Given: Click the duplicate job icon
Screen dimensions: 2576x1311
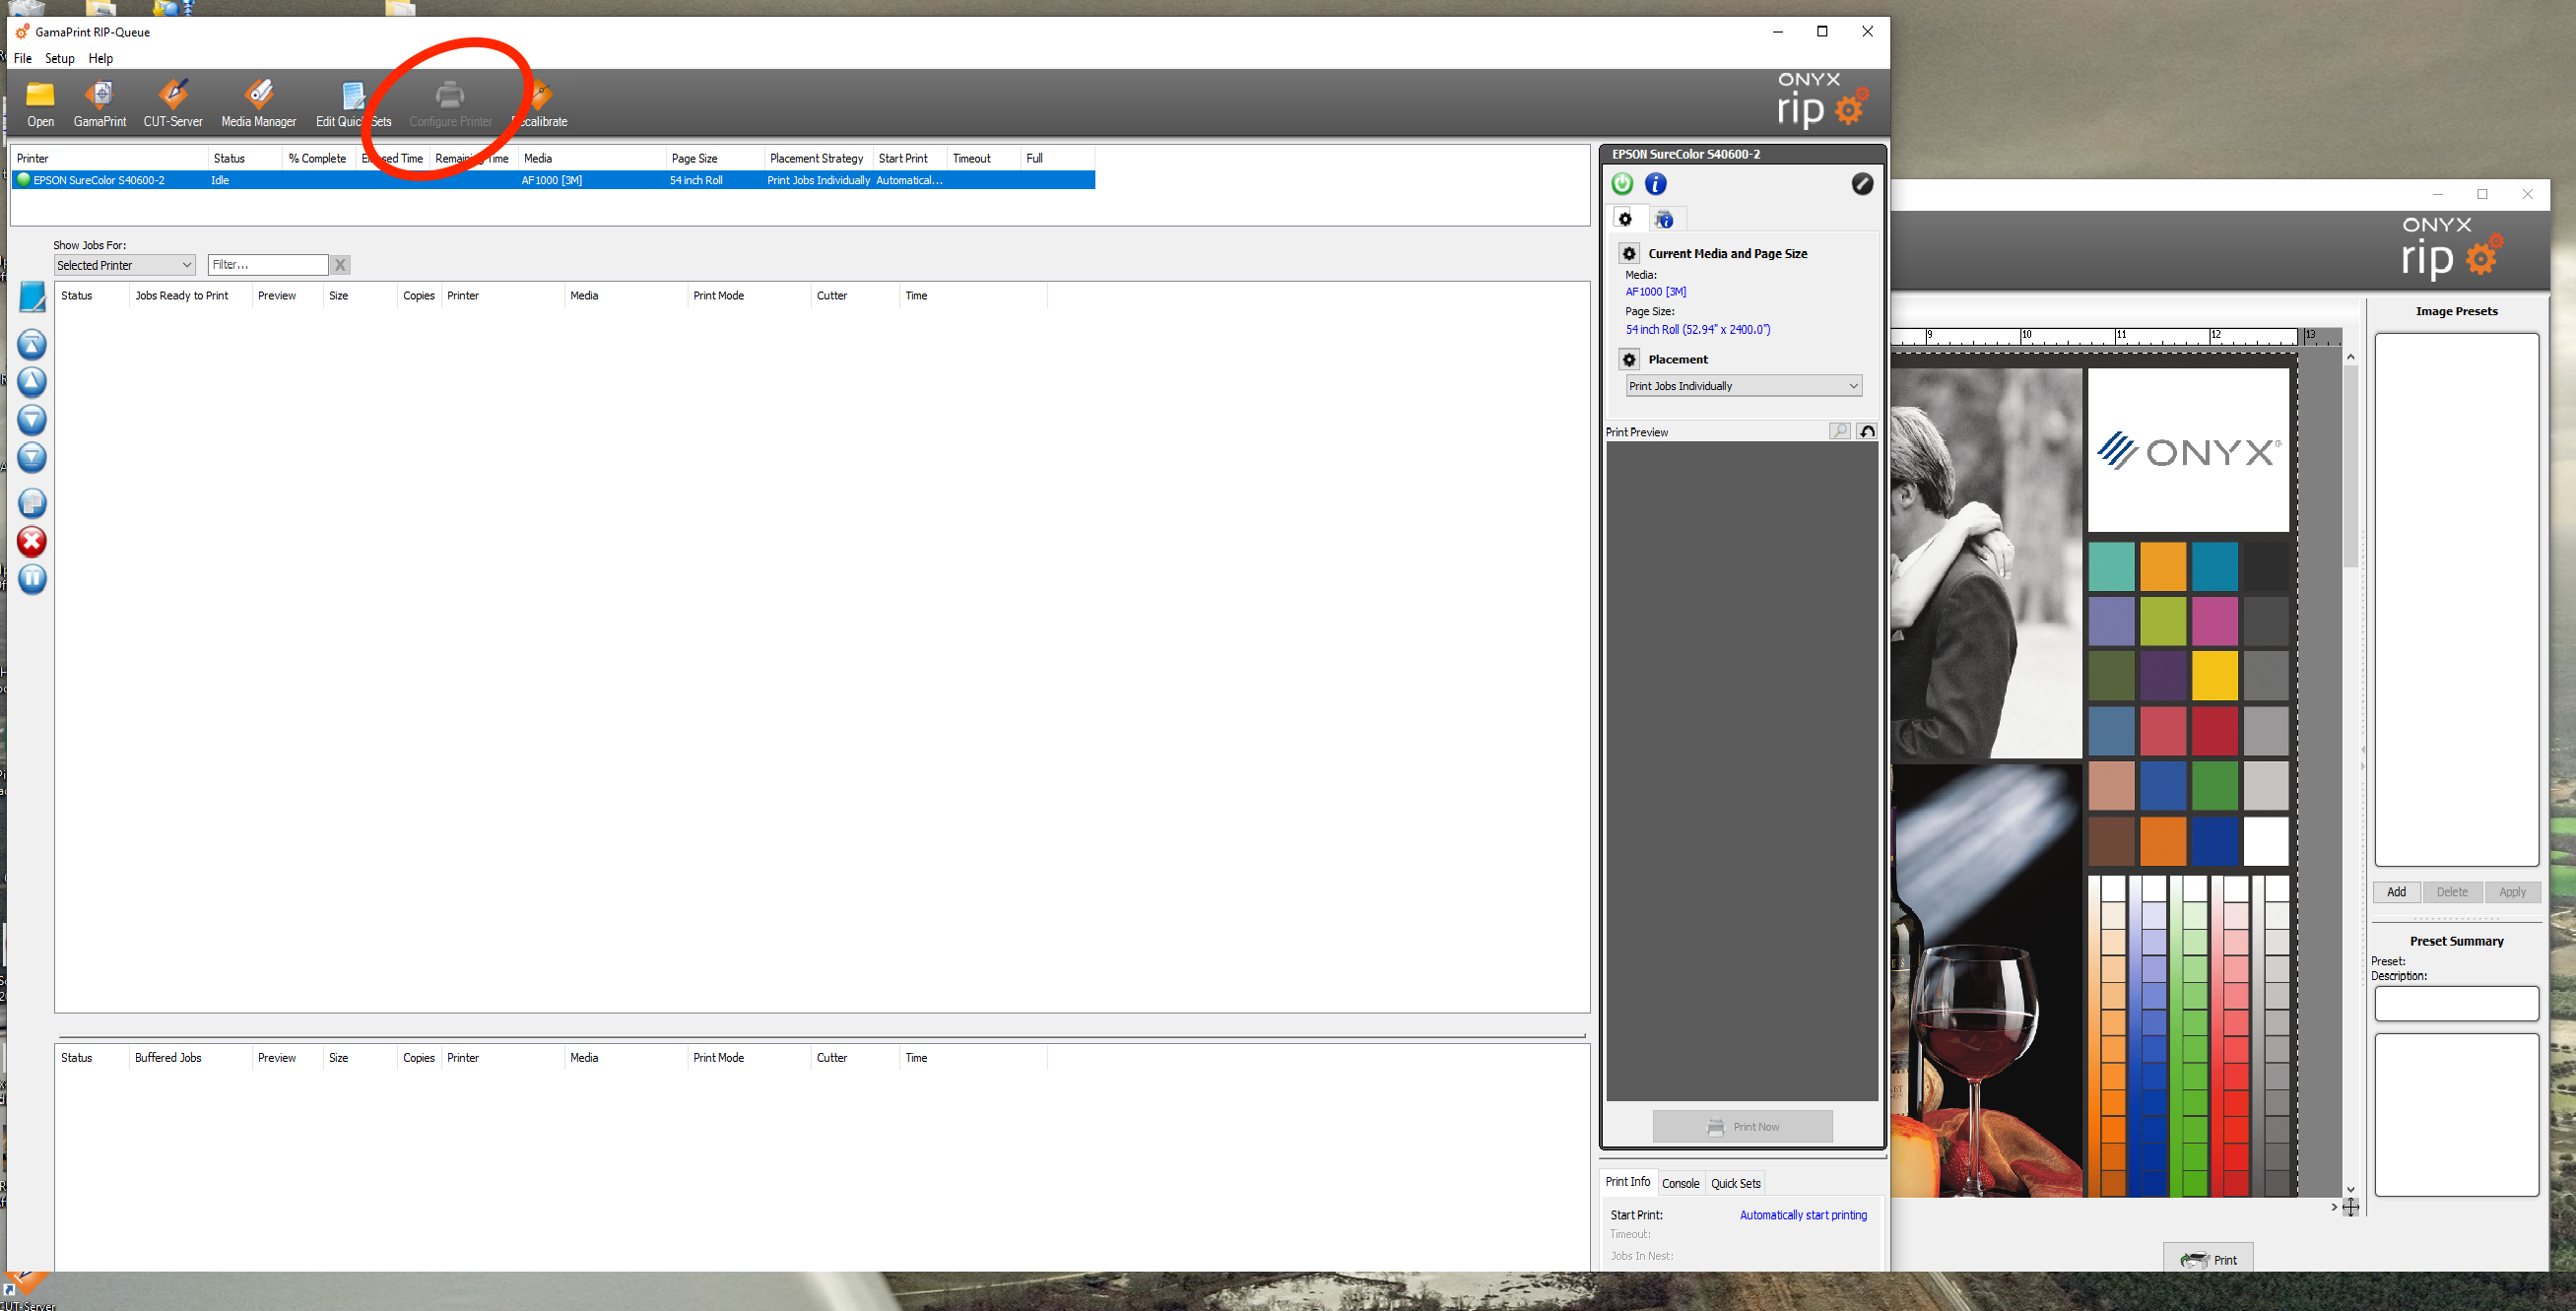Looking at the screenshot, I should (x=32, y=503).
